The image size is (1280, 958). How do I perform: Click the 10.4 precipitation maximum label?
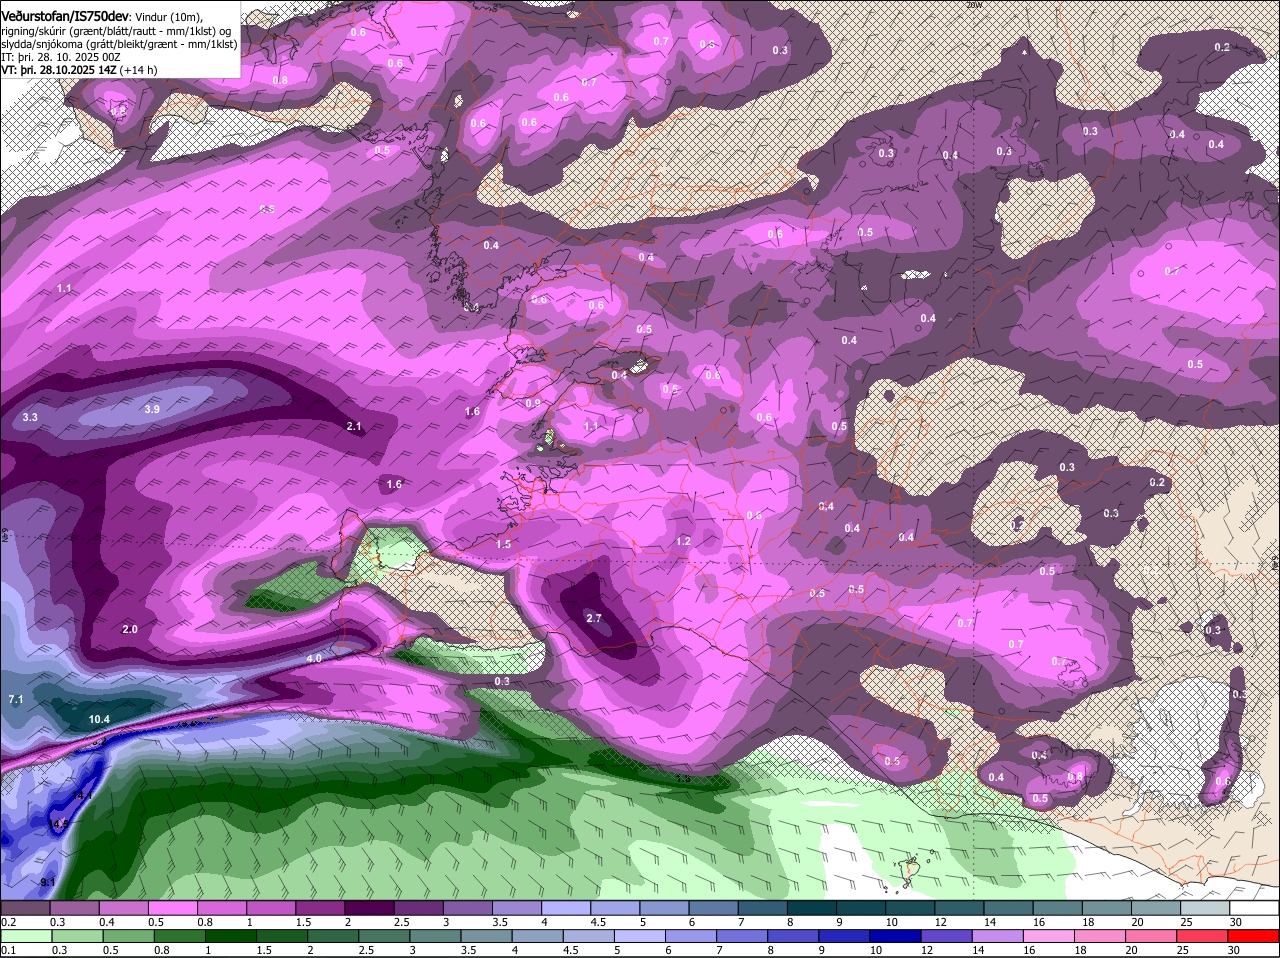pyautogui.click(x=99, y=719)
